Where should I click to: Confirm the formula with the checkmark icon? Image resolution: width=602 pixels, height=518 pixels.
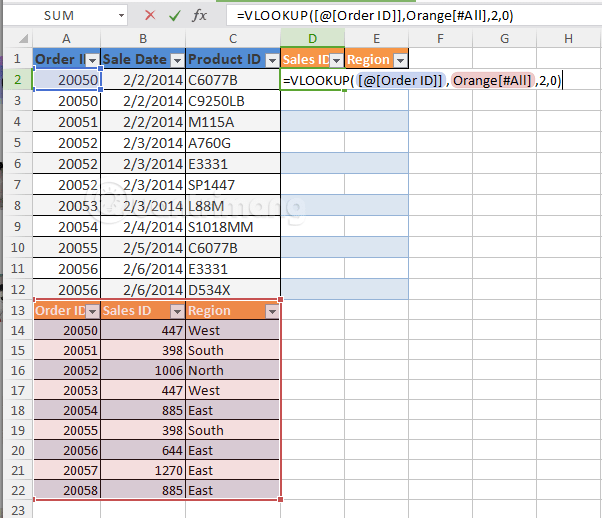pos(175,15)
